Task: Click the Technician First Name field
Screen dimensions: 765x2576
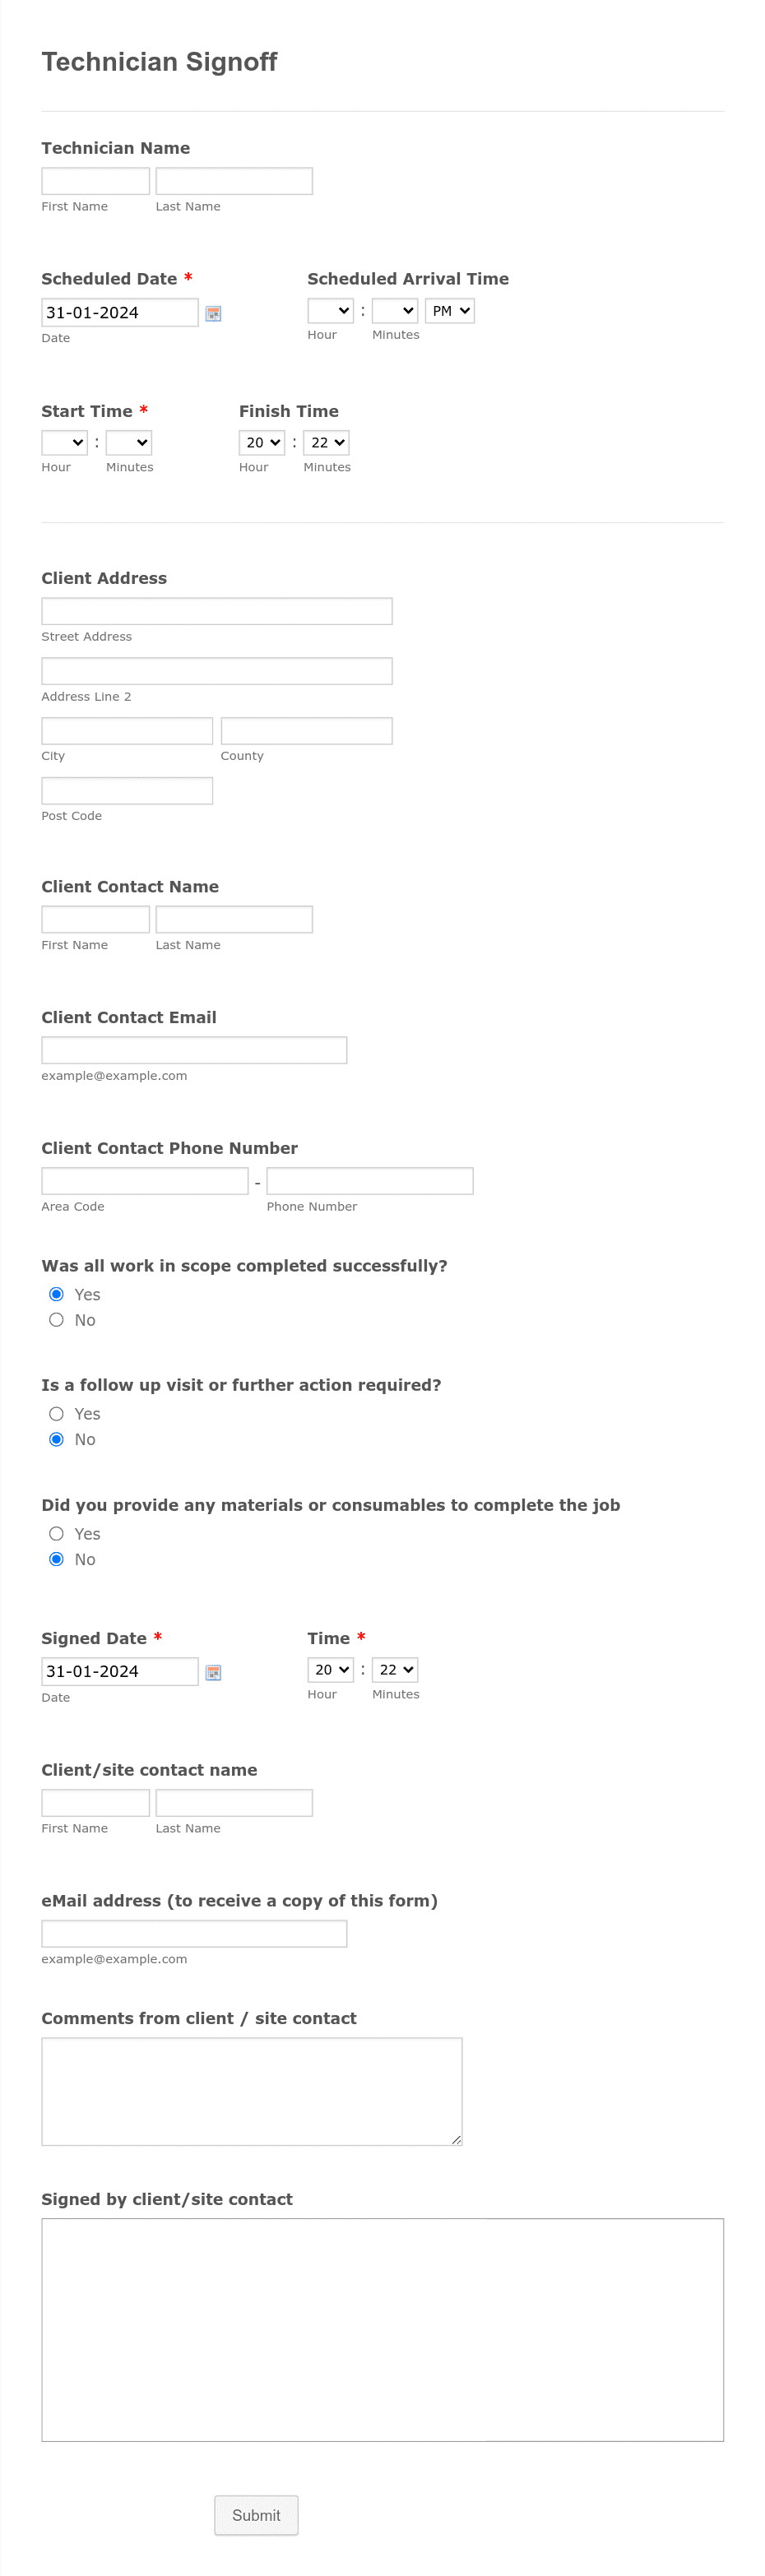Action: click(95, 181)
